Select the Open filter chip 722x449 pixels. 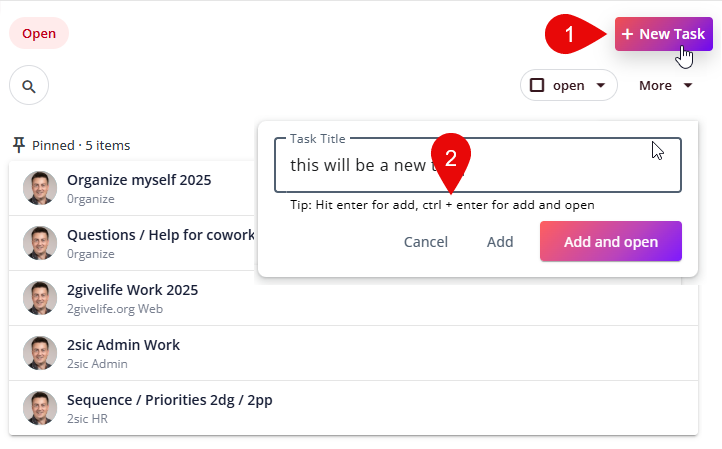point(39,33)
